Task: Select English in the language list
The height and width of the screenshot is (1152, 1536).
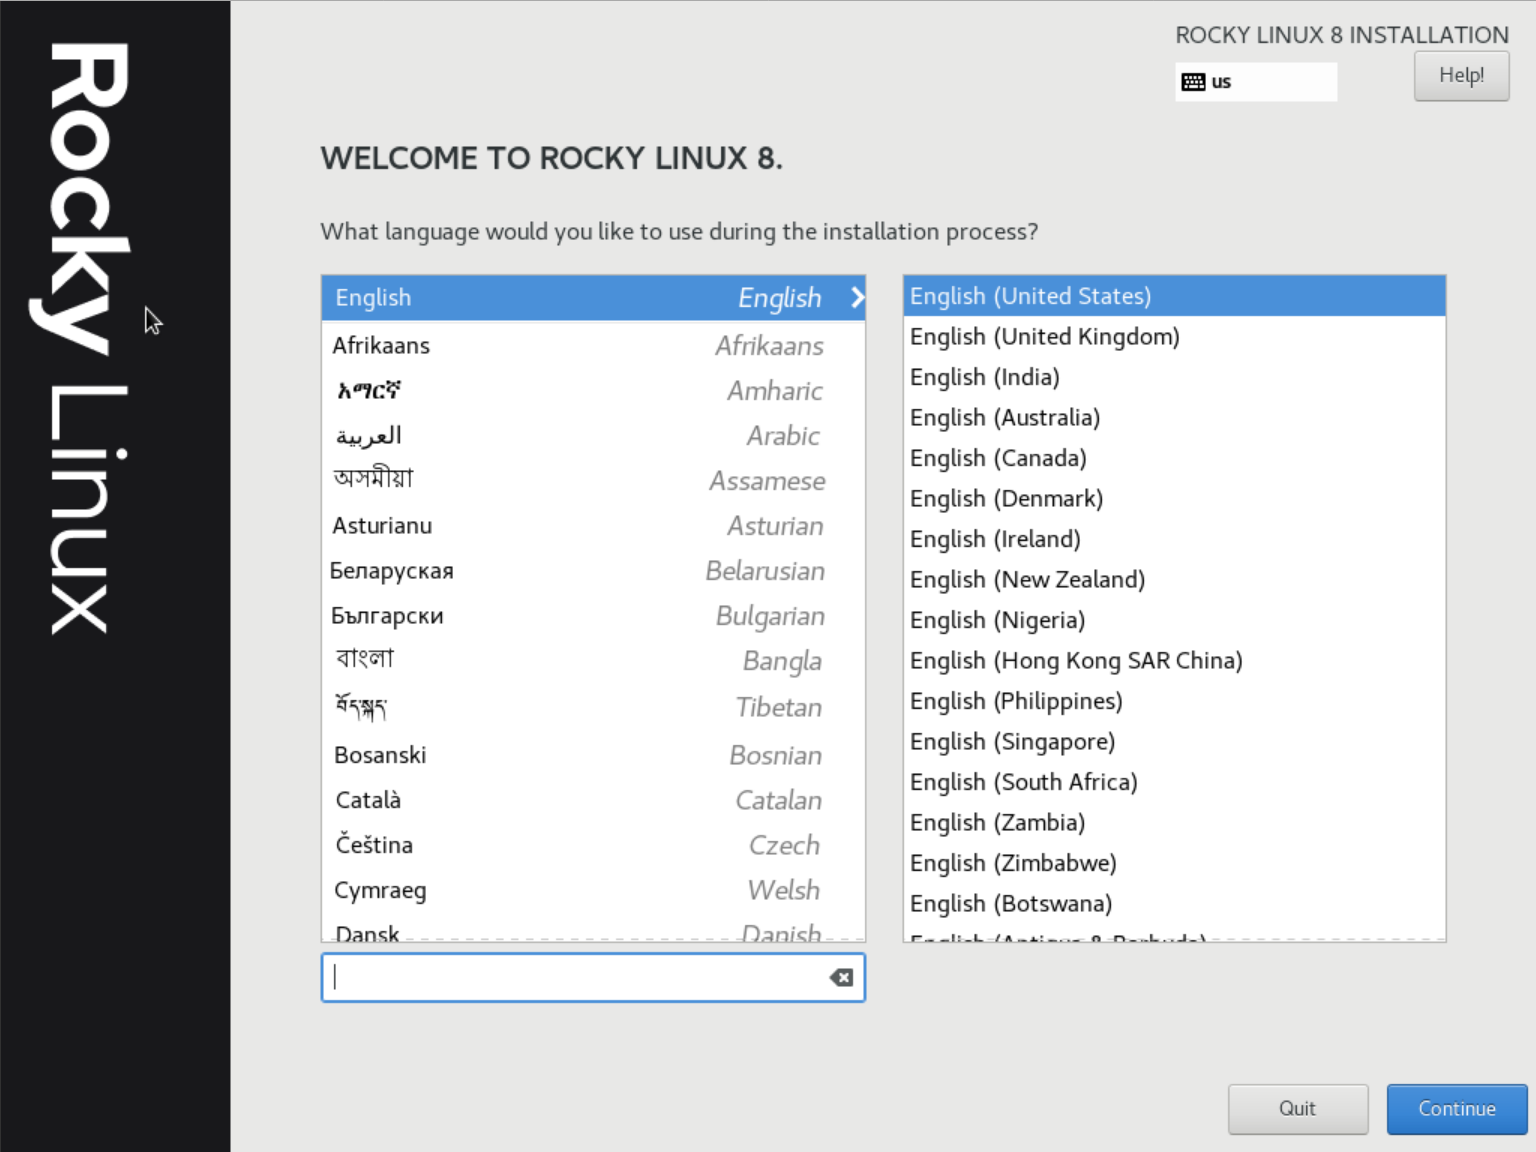Action: 593,298
